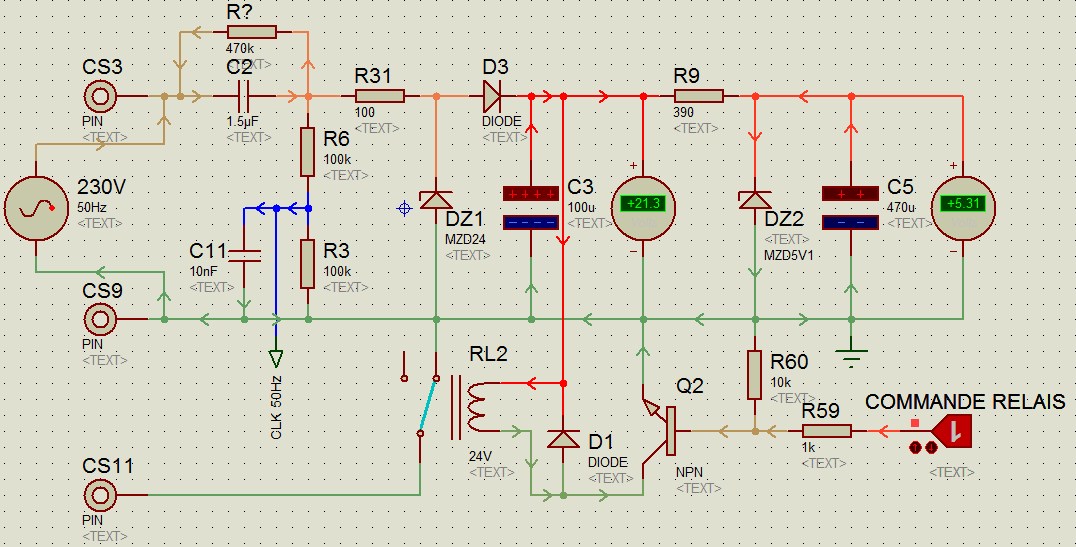Click the ground symbol below C5
This screenshot has height=547, width=1076.
[852, 358]
